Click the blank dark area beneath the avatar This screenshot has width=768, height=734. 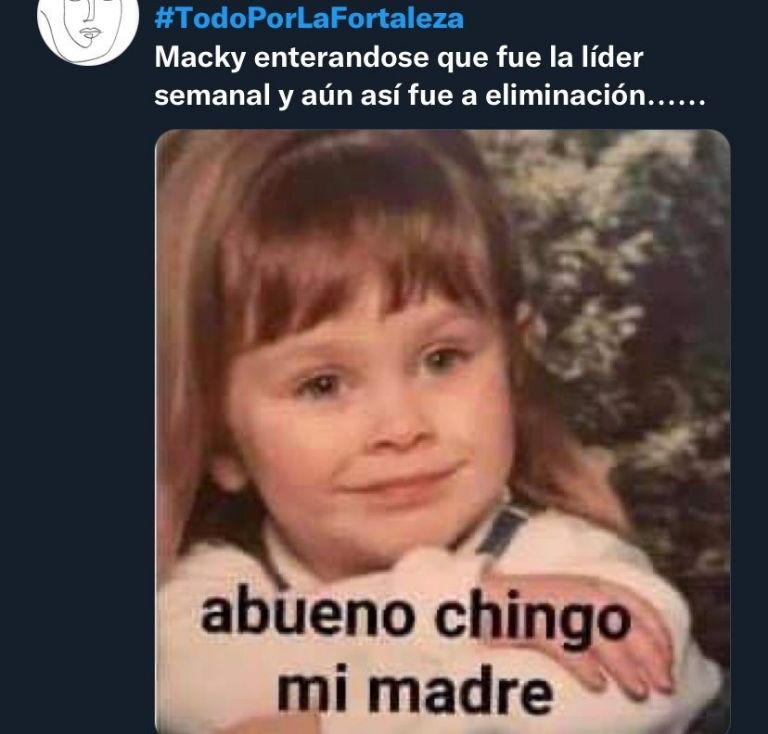tap(77, 392)
